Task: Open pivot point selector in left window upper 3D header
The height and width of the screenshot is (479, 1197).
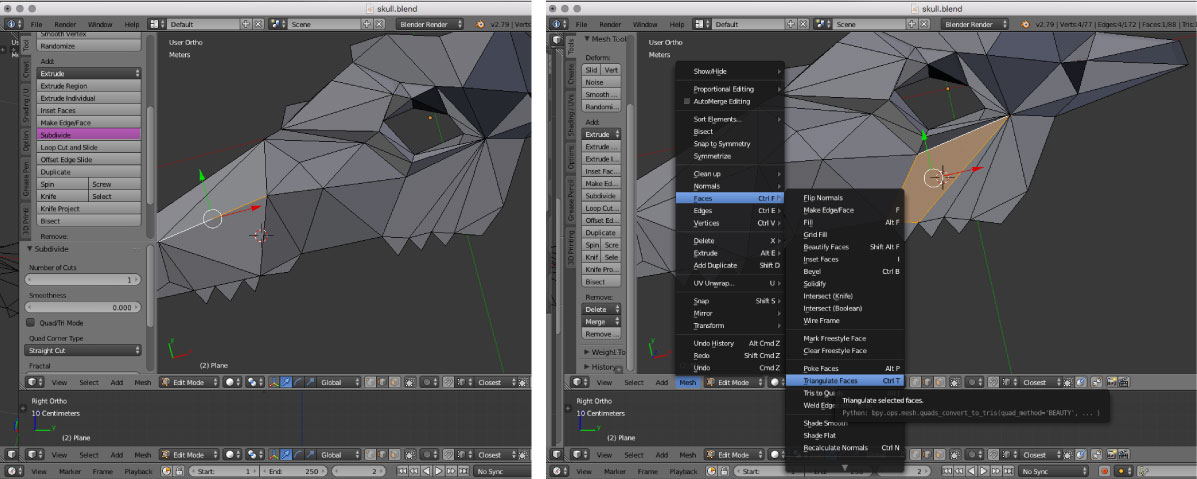Action: coord(256,382)
